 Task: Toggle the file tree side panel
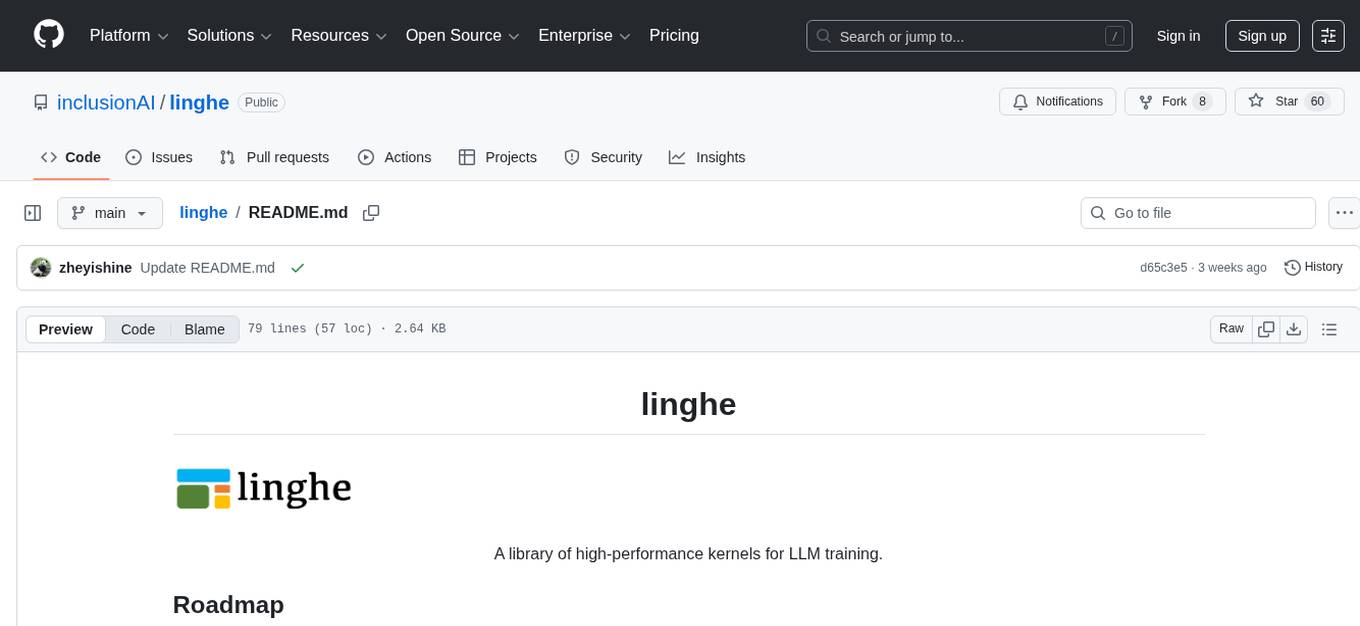pos(32,212)
